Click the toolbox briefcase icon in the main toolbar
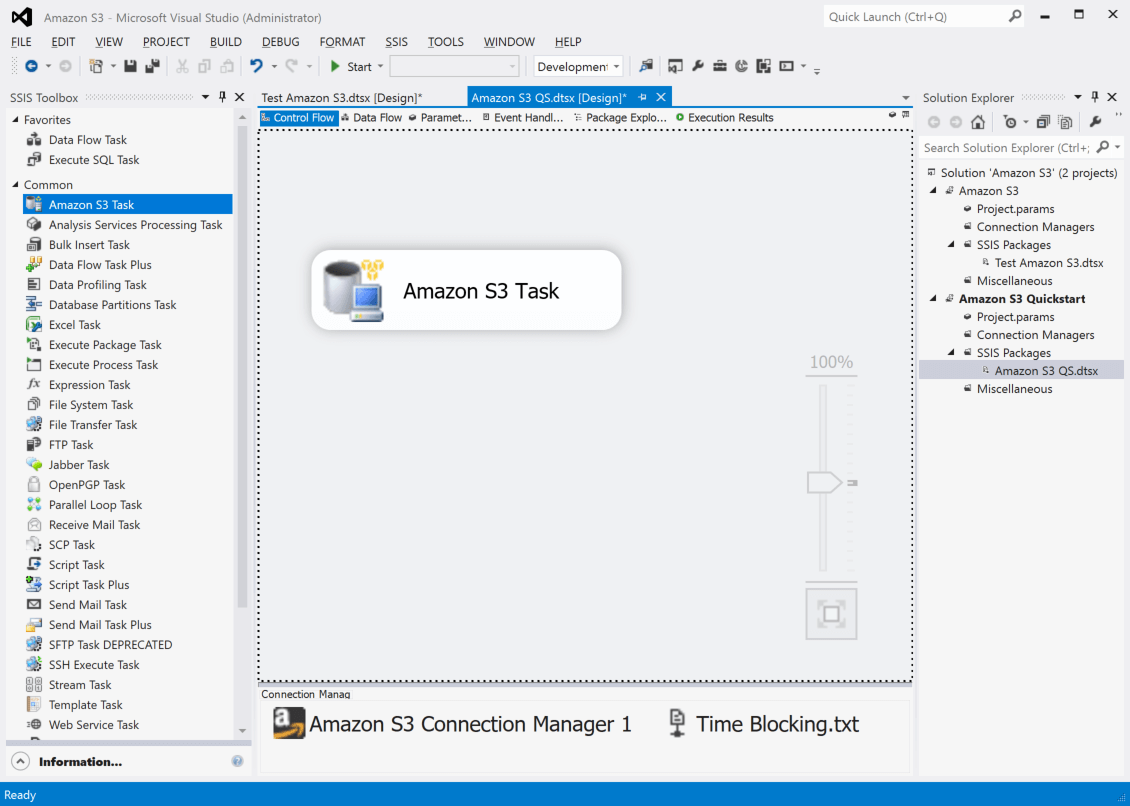 click(x=719, y=66)
